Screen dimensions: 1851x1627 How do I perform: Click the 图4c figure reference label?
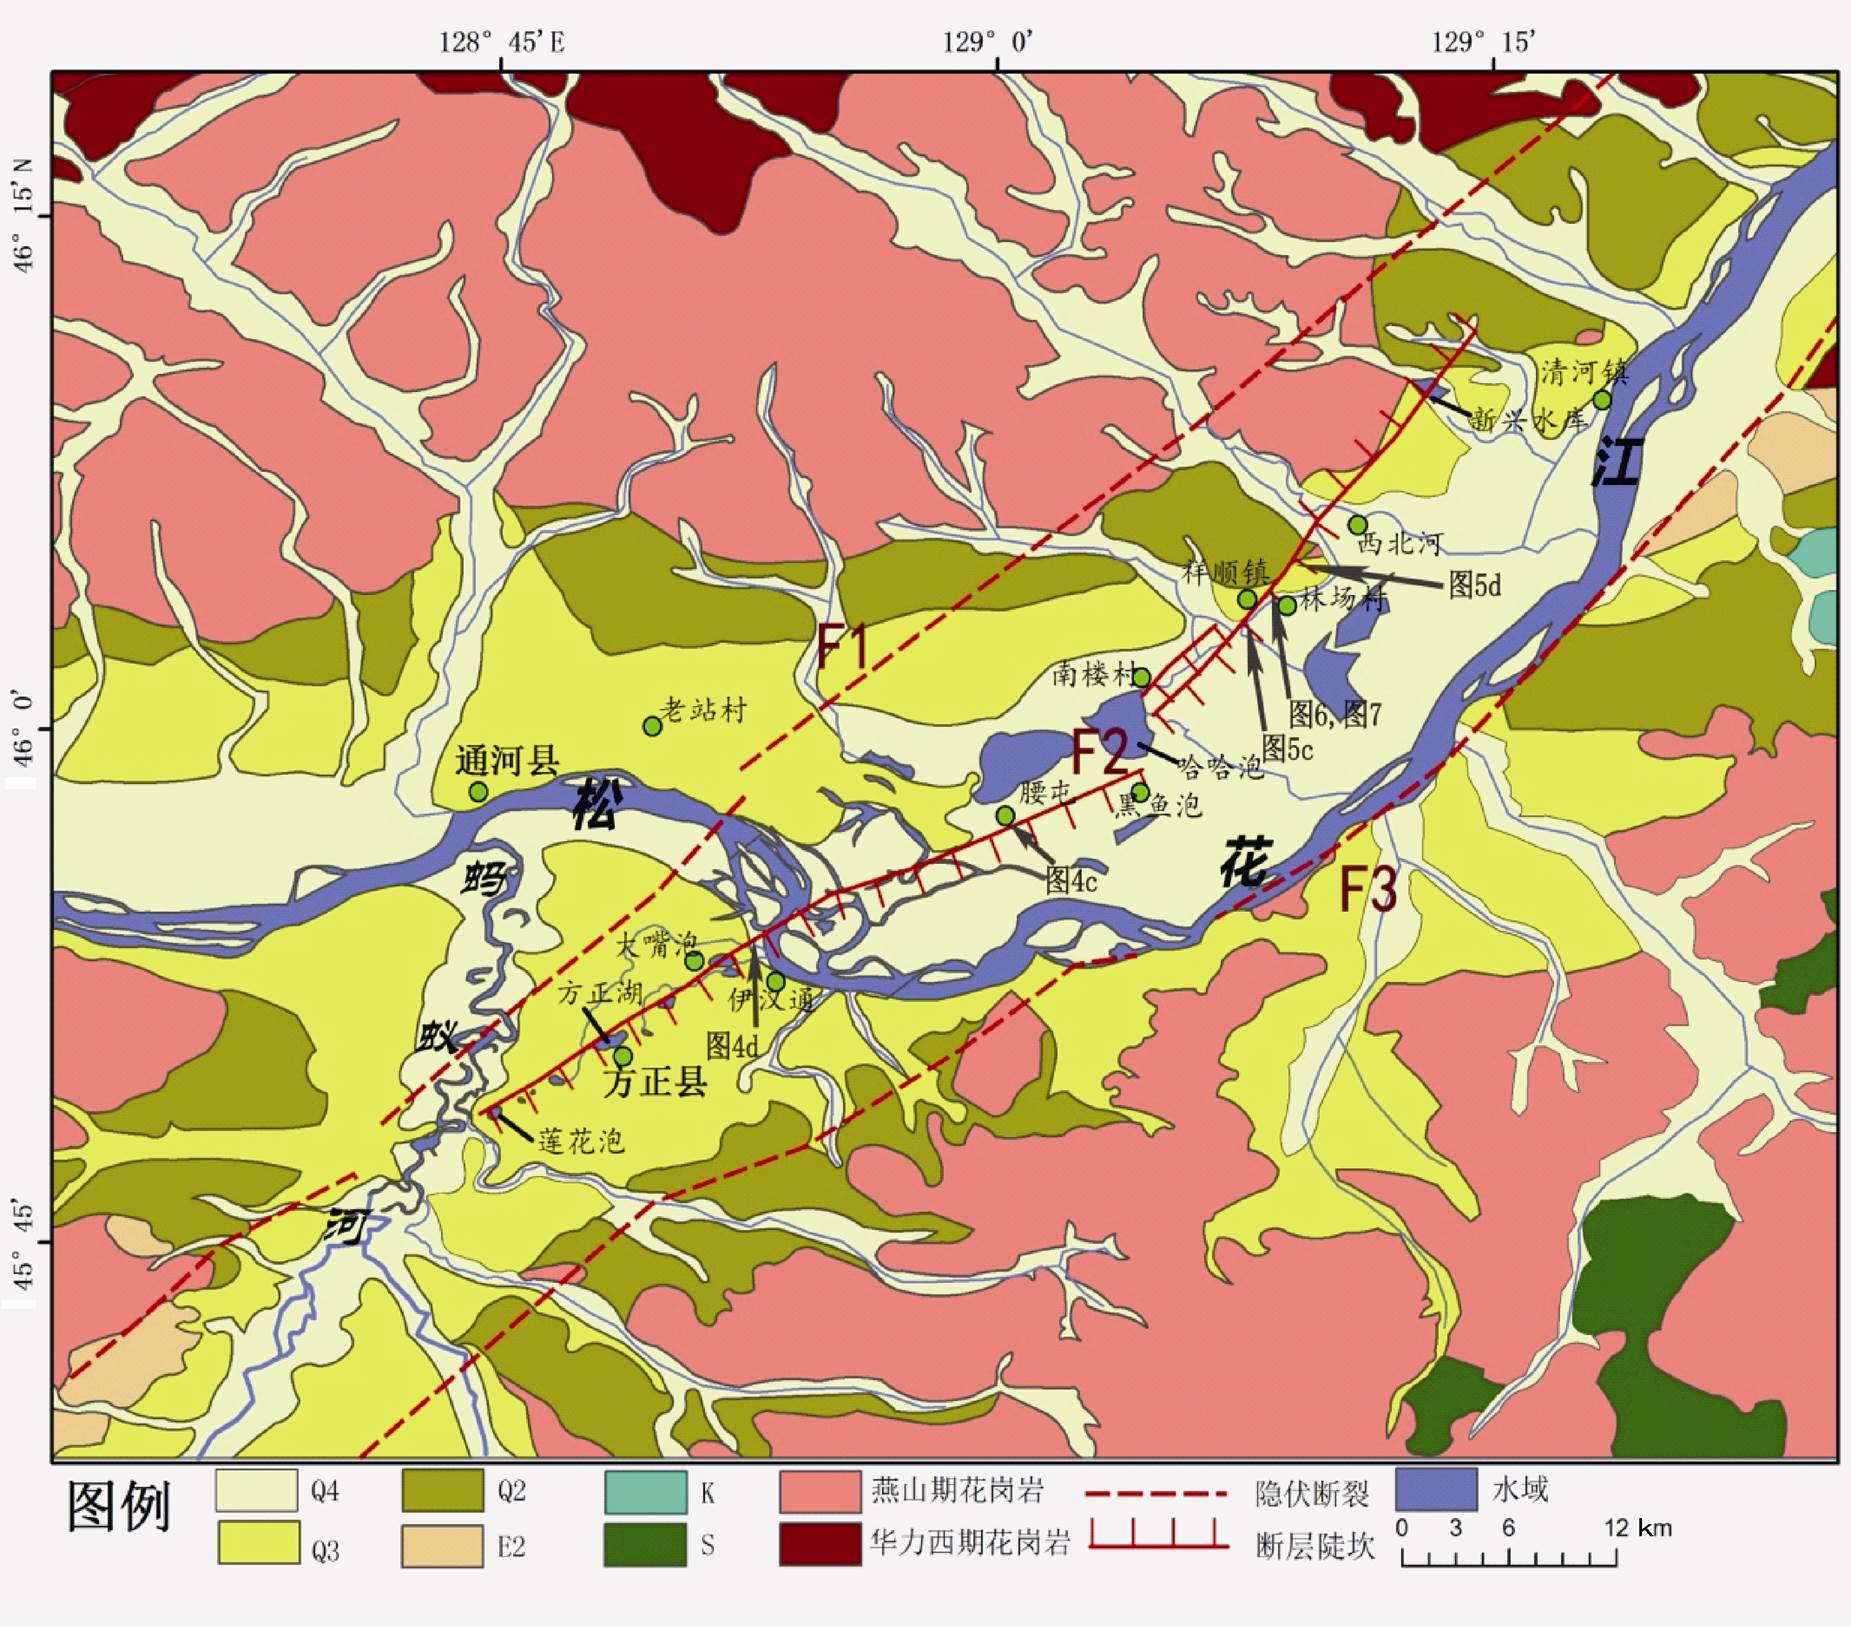point(1071,880)
